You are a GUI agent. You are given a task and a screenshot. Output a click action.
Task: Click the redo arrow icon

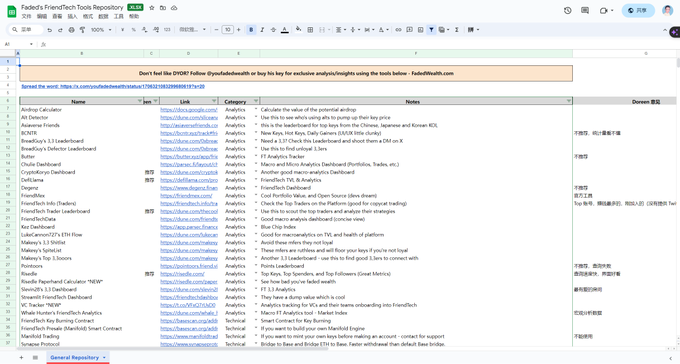click(x=60, y=30)
